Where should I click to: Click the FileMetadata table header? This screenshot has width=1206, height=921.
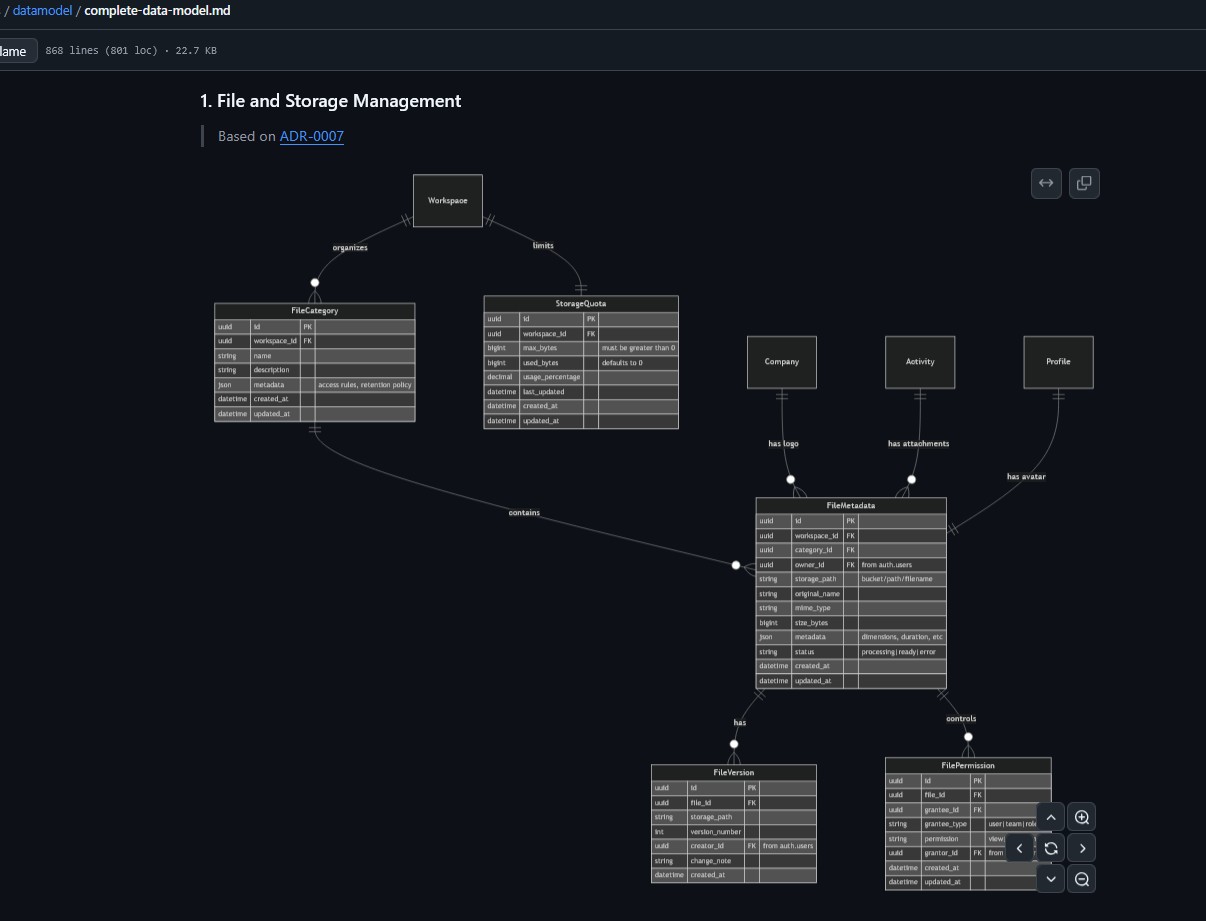click(x=850, y=505)
